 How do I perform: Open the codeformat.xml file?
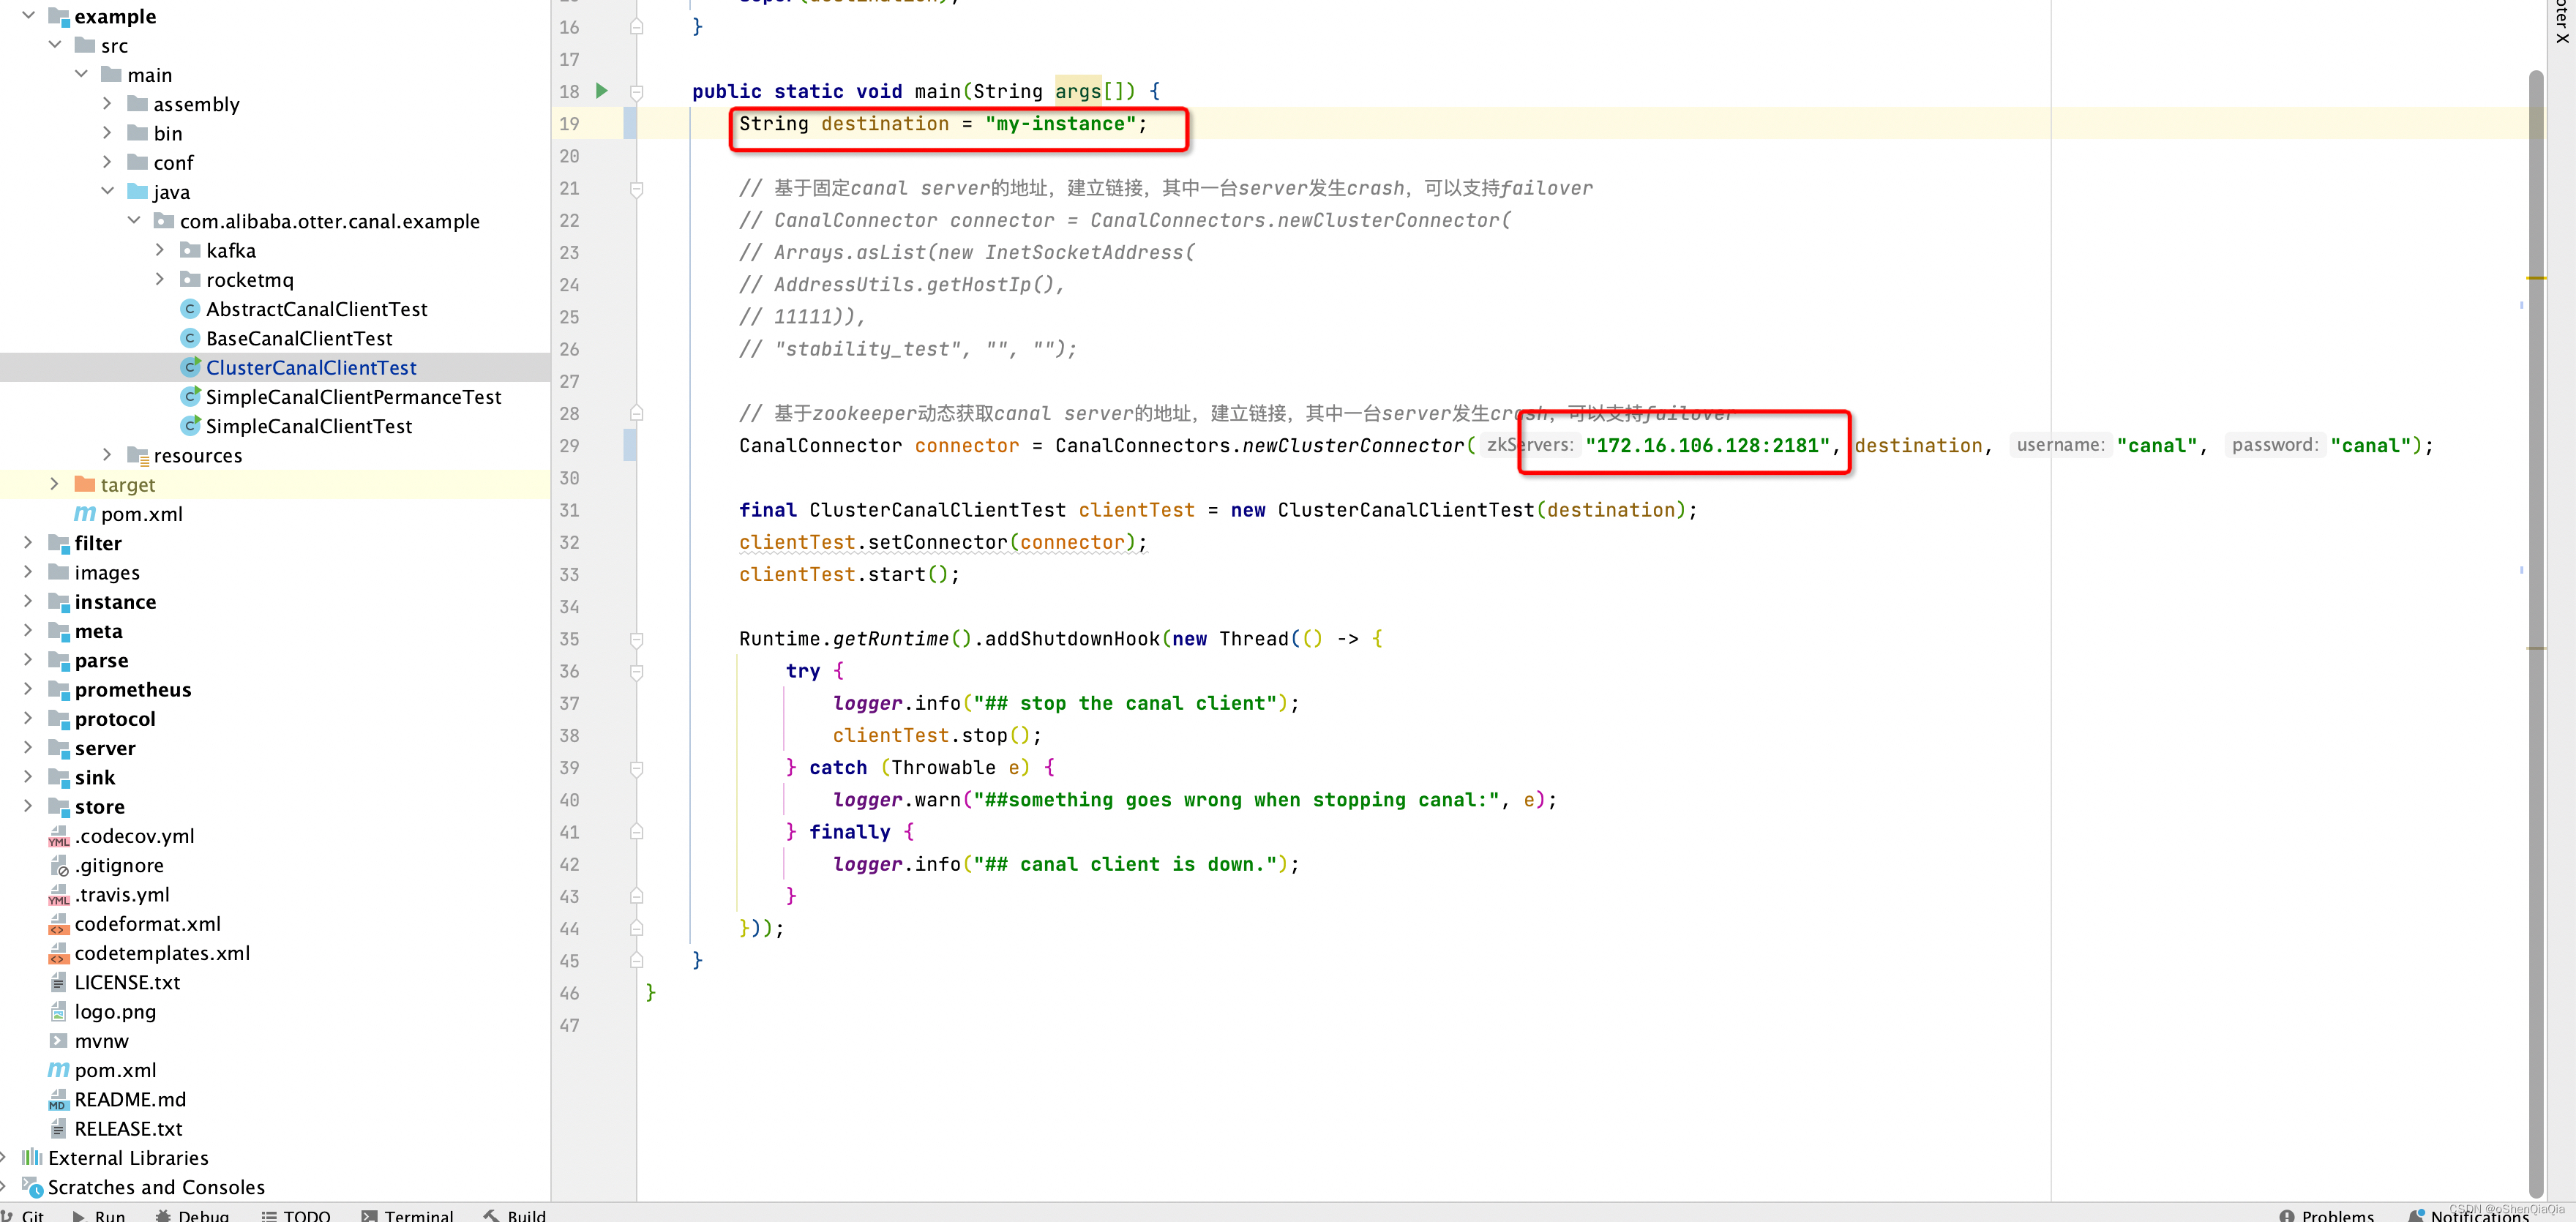[147, 924]
